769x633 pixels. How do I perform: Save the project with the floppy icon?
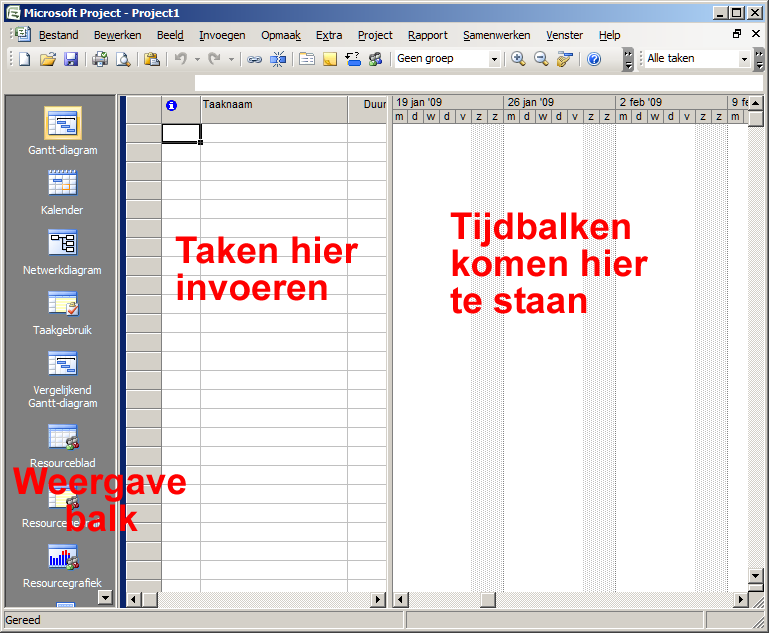coord(71,59)
